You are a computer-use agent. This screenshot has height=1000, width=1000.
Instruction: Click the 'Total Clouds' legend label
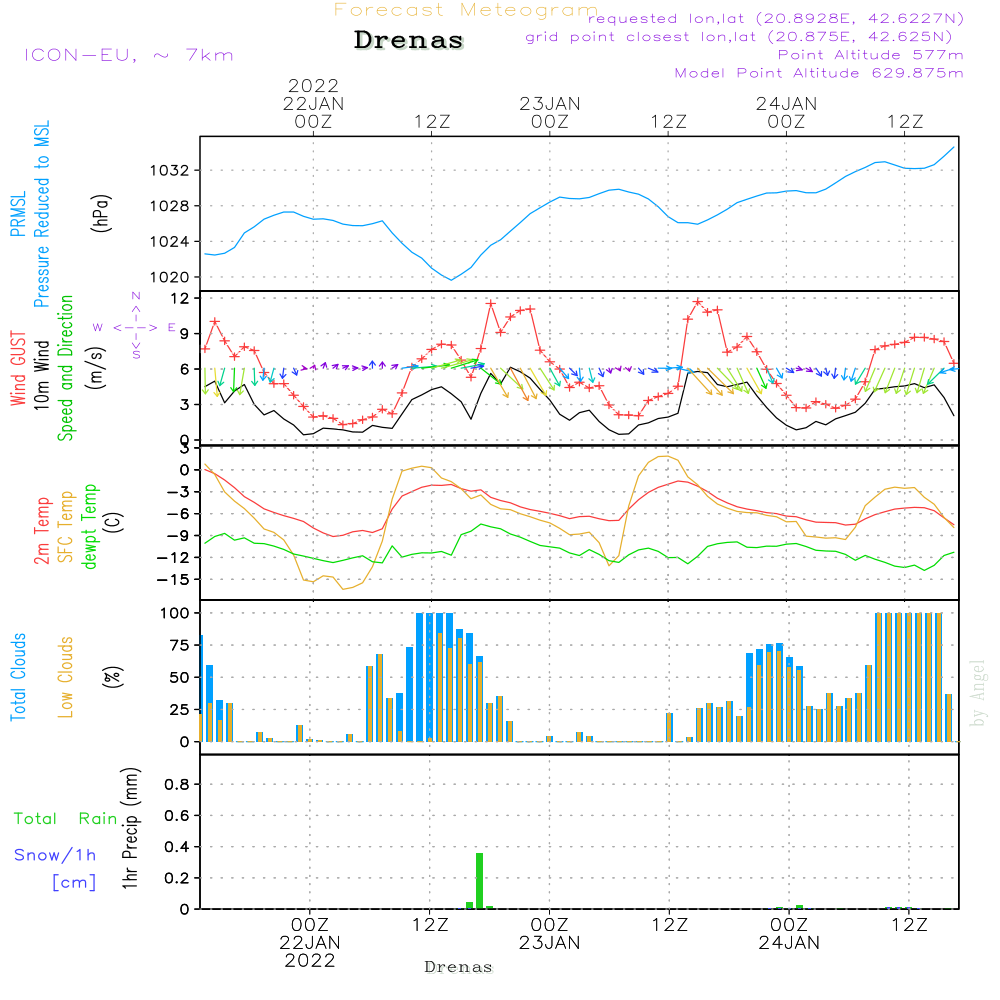tap(18, 677)
